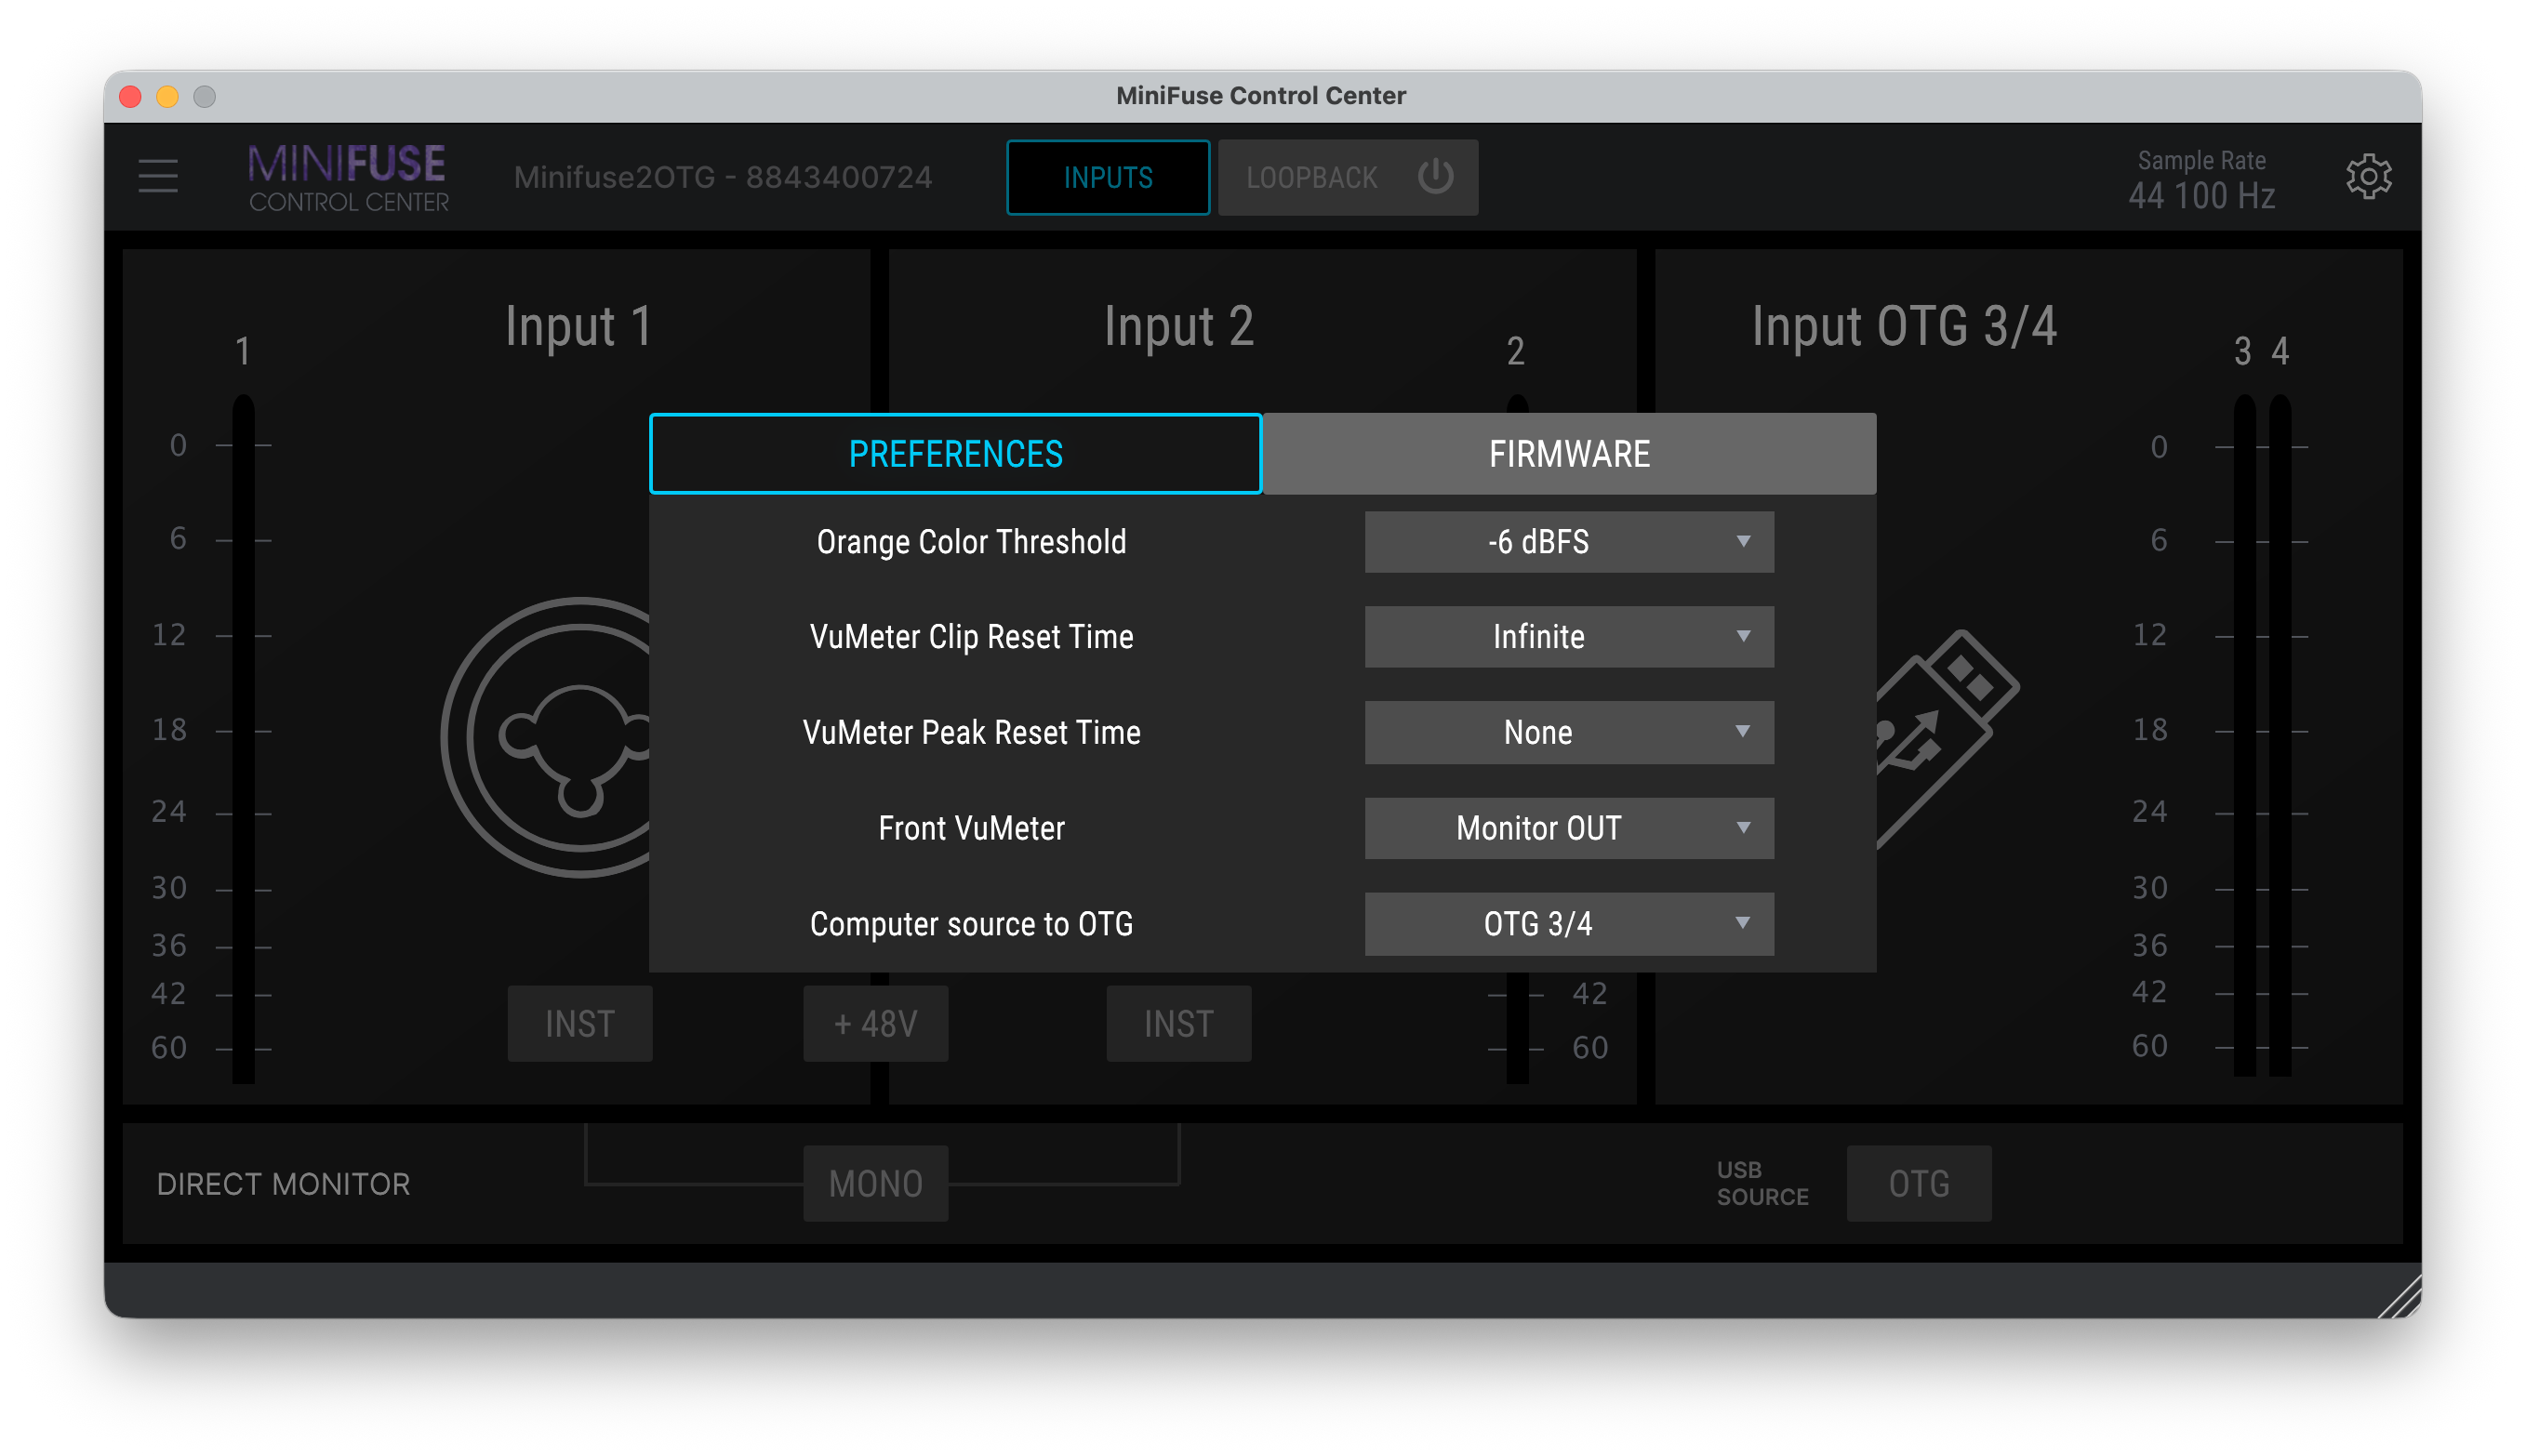2526x1456 pixels.
Task: Expand the VuMeter Clip Reset Time dropdown
Action: pyautogui.click(x=1568, y=637)
